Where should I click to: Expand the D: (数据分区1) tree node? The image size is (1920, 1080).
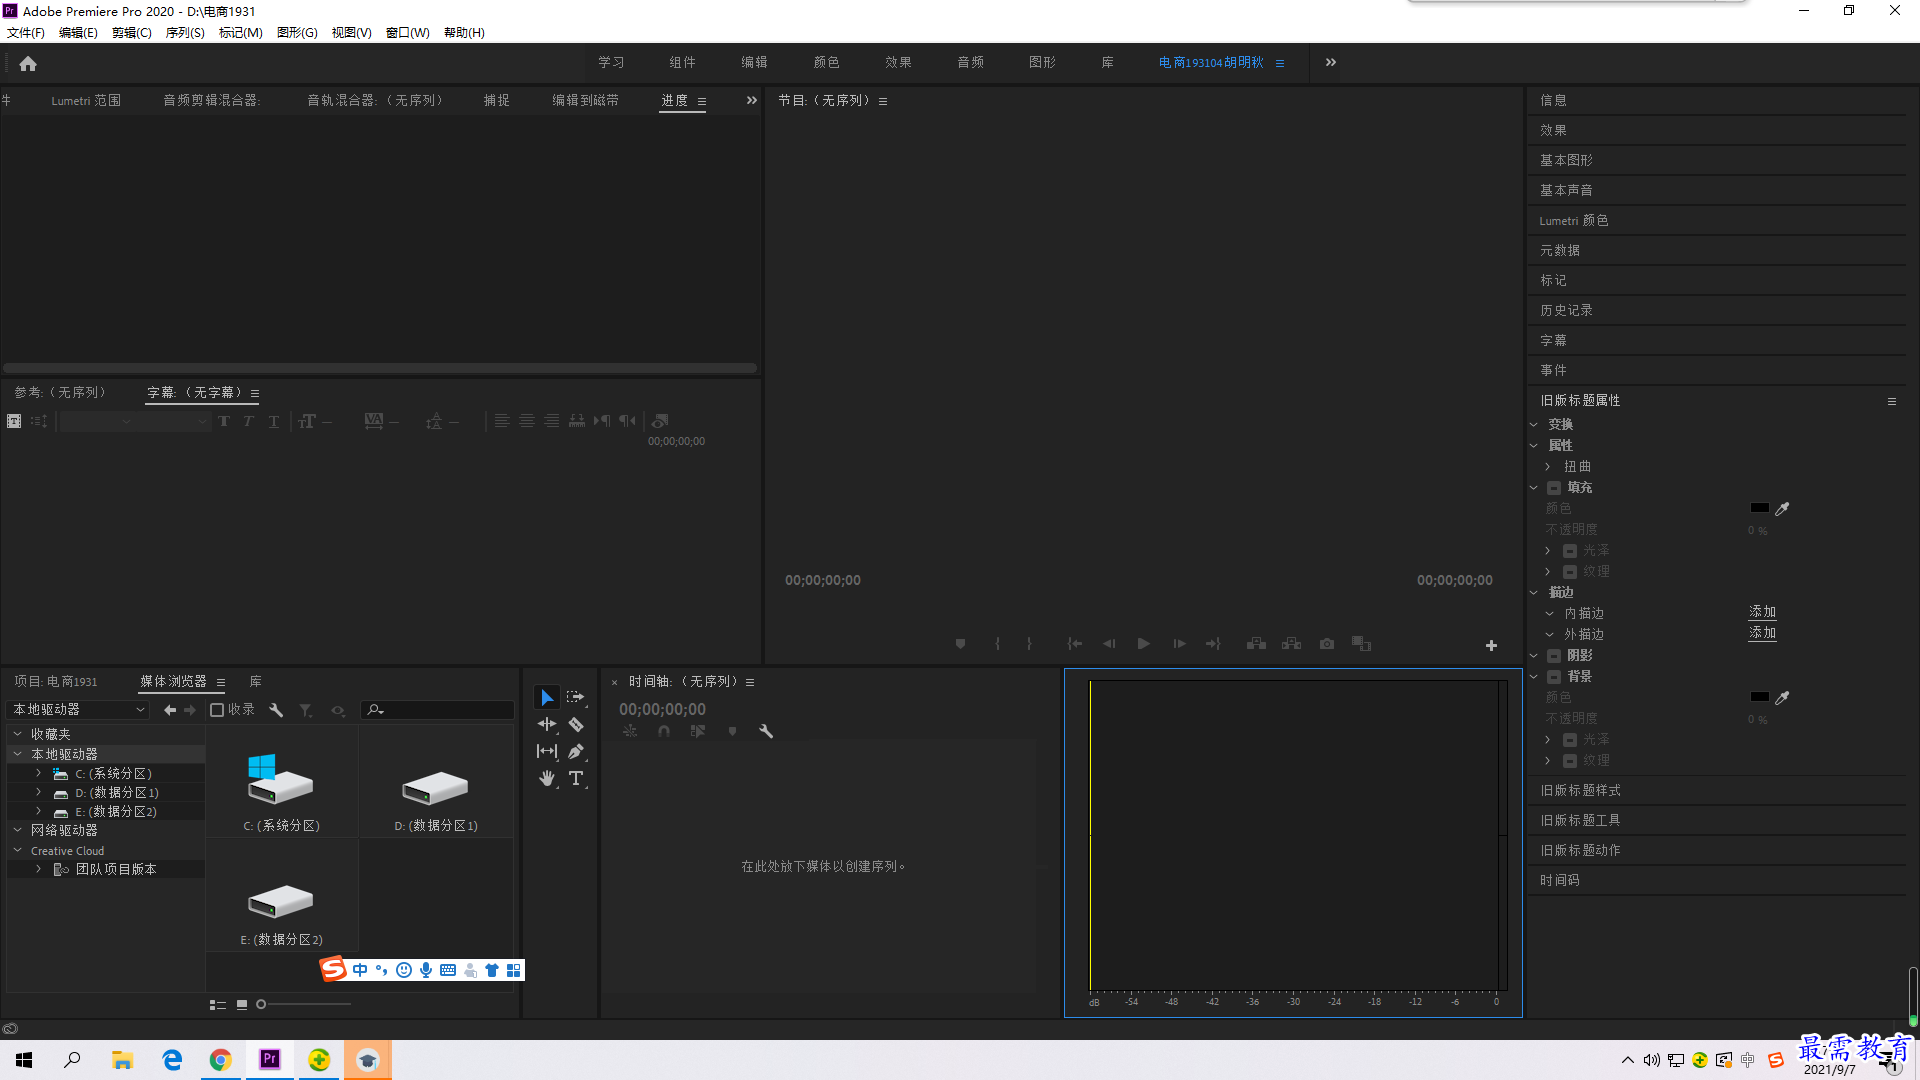39,792
